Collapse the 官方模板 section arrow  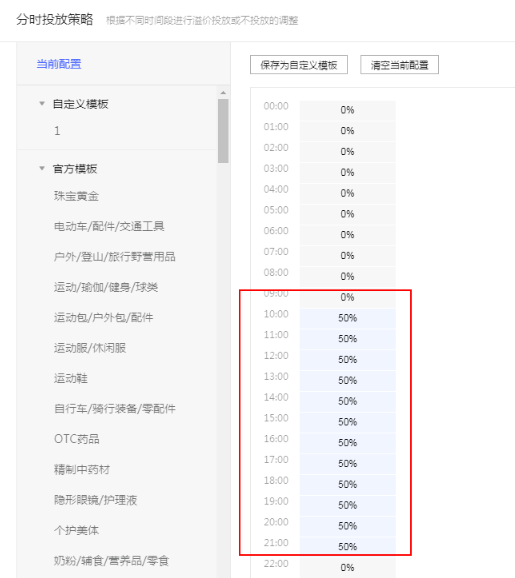(42, 169)
